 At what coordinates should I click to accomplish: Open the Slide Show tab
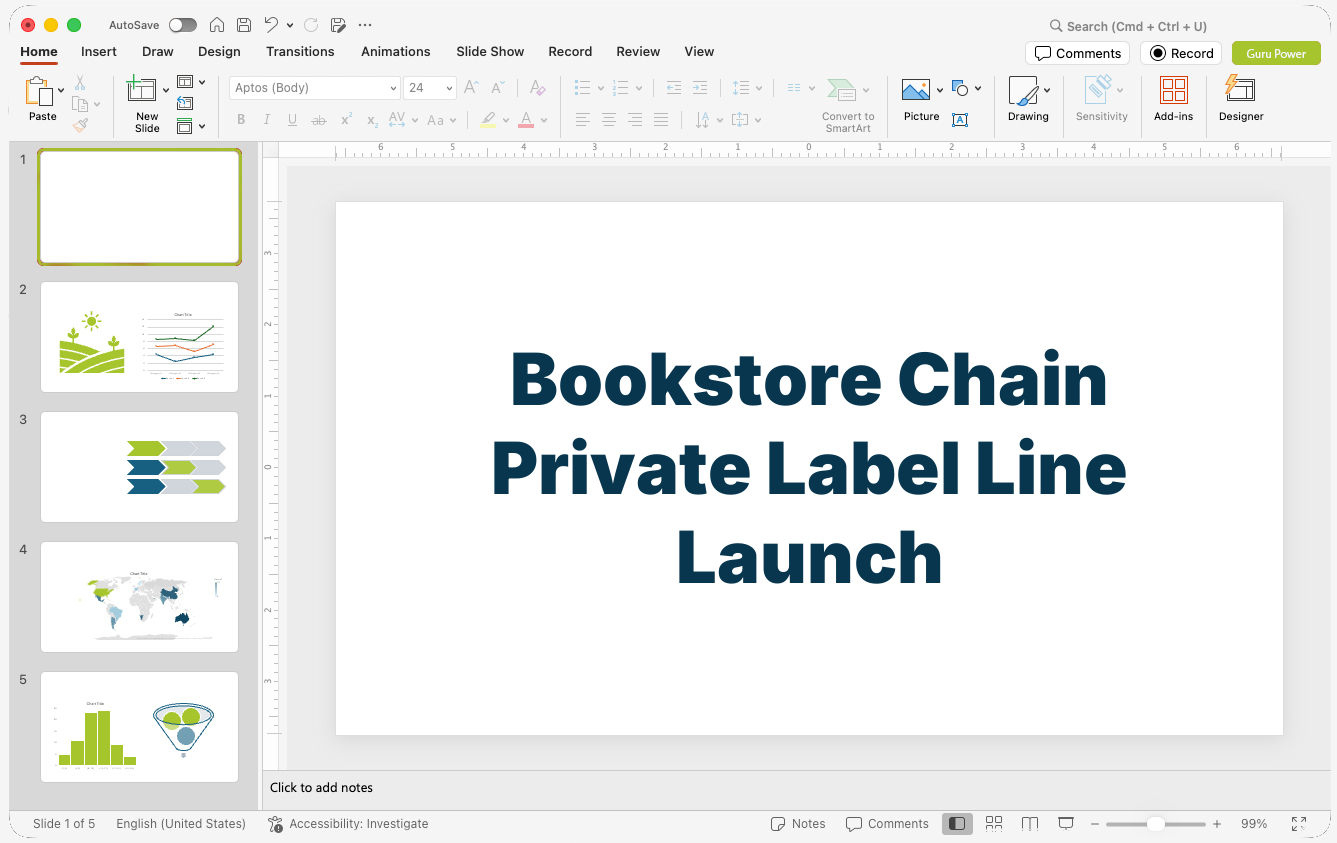click(490, 51)
